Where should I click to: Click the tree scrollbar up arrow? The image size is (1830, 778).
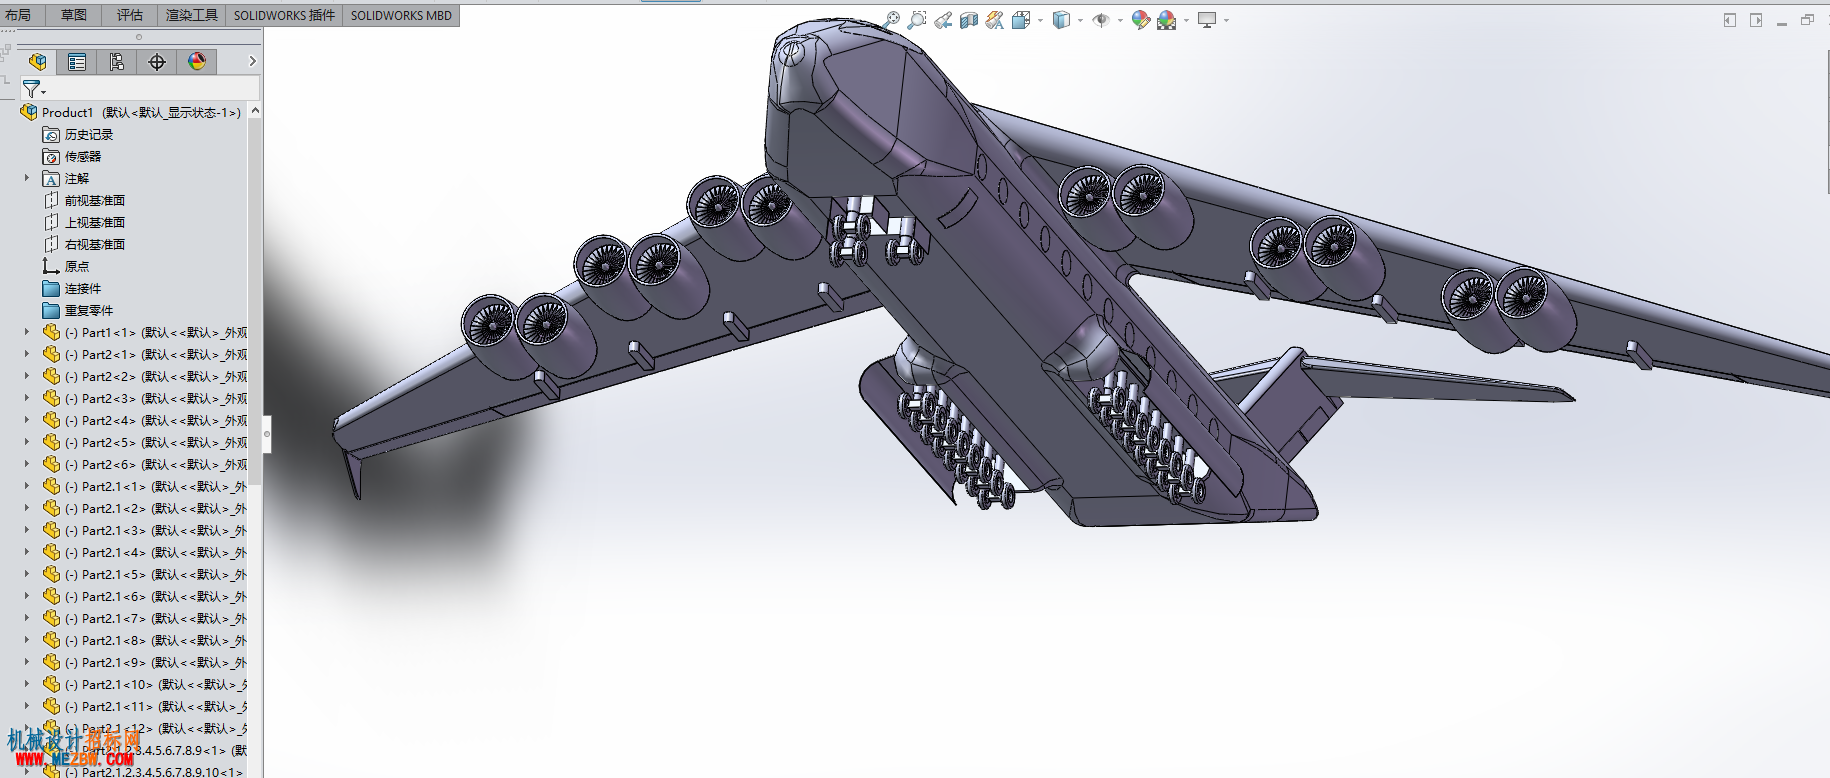[x=255, y=111]
